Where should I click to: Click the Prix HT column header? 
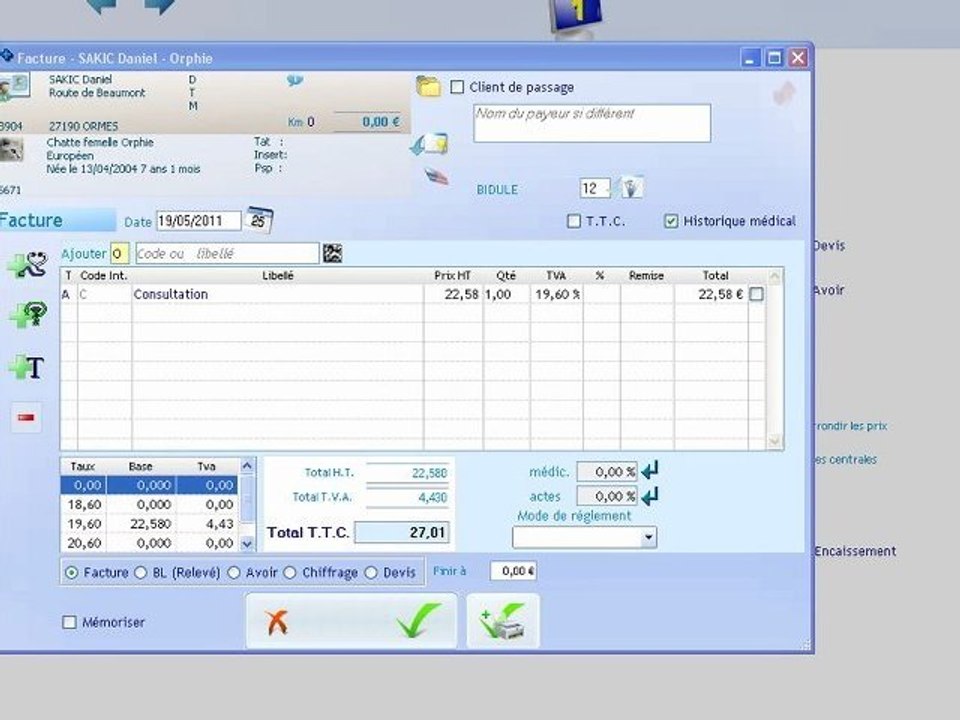pos(452,276)
